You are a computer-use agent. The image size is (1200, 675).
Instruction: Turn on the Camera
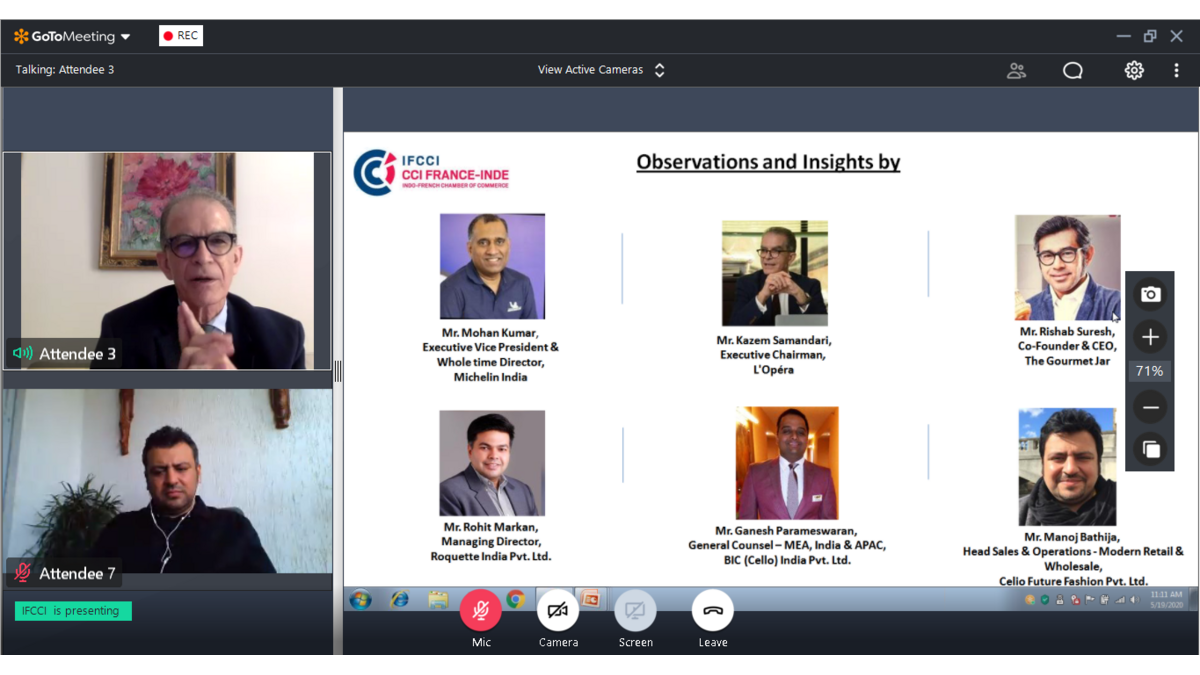coord(558,611)
